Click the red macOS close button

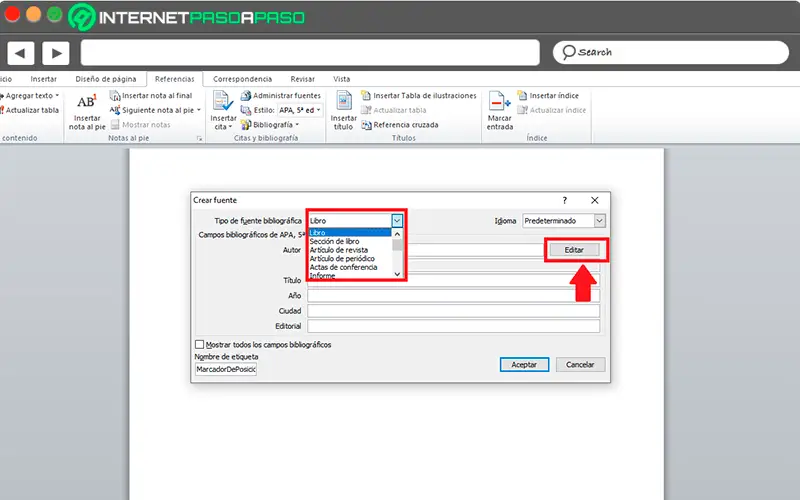tap(12, 14)
